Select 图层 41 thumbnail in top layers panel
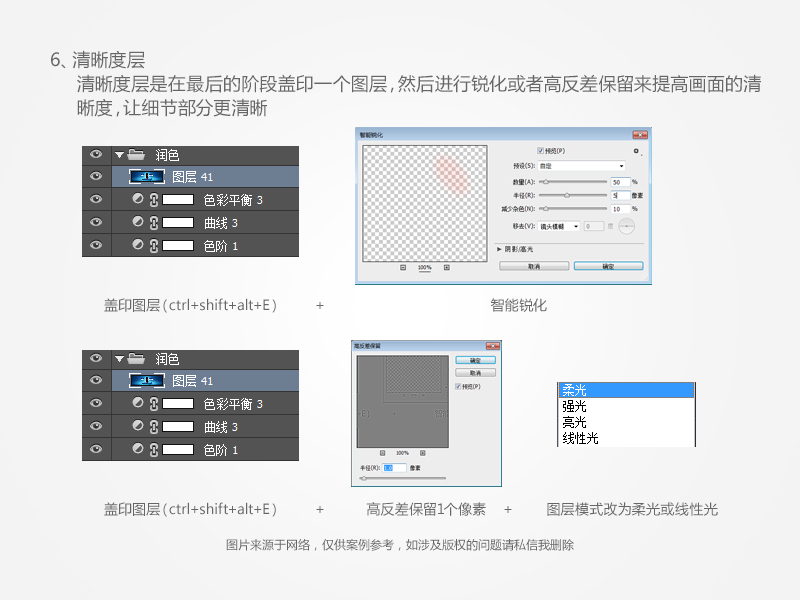Screen dimensions: 800x600 pos(147,177)
